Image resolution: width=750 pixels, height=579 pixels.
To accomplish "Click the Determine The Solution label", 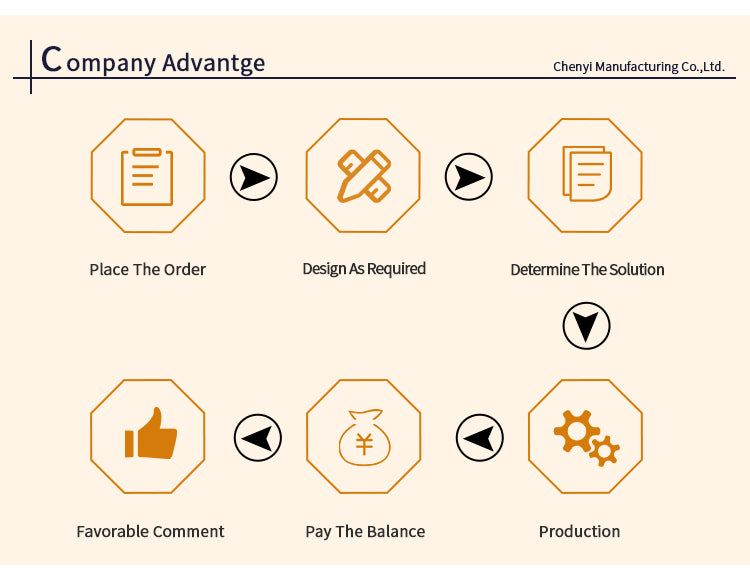I will (587, 270).
